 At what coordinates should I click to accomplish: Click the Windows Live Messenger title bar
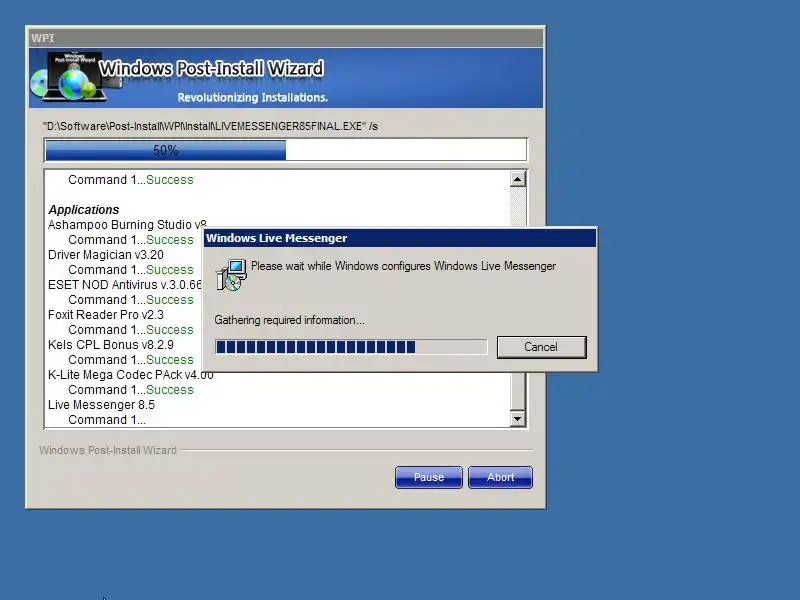pyautogui.click(x=399, y=238)
